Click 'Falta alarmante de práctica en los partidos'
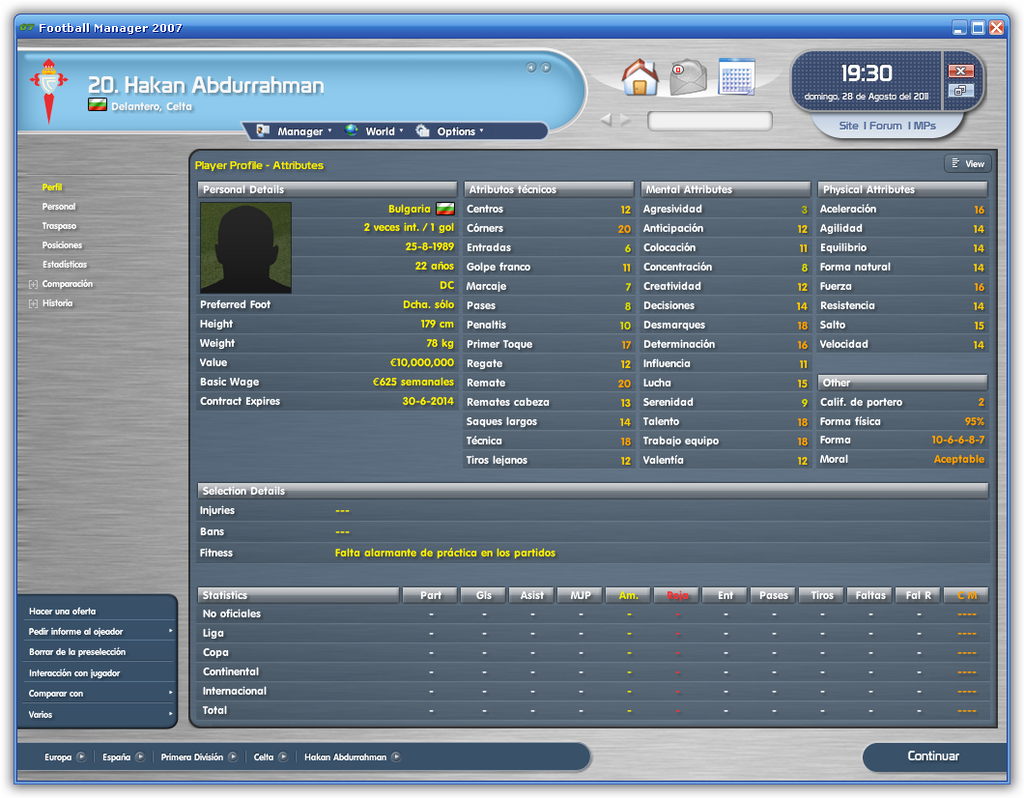Image resolution: width=1024 pixels, height=798 pixels. tap(445, 553)
